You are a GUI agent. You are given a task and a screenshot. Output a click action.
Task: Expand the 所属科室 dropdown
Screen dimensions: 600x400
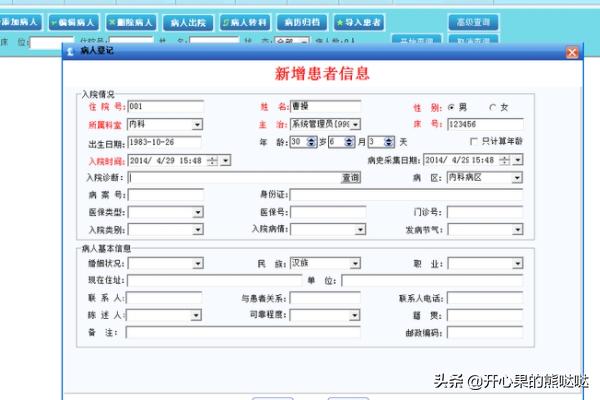[x=197, y=125]
